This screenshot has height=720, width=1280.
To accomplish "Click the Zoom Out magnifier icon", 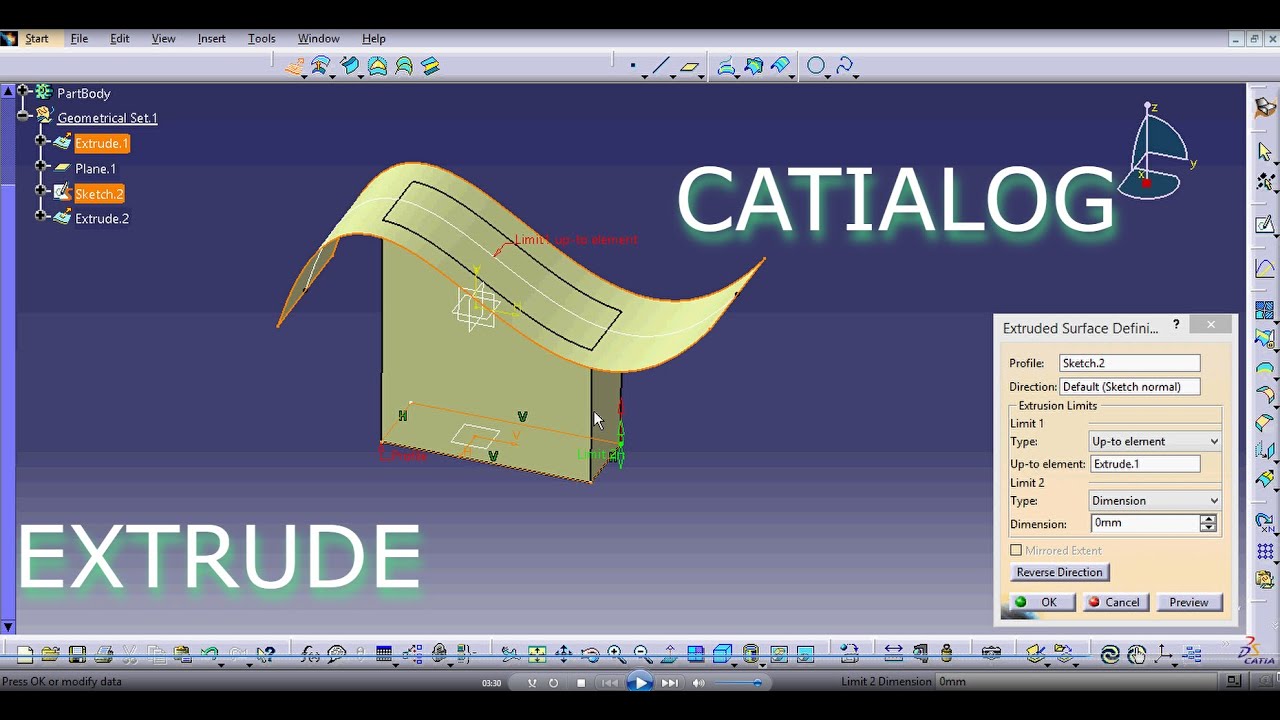I will pos(643,655).
